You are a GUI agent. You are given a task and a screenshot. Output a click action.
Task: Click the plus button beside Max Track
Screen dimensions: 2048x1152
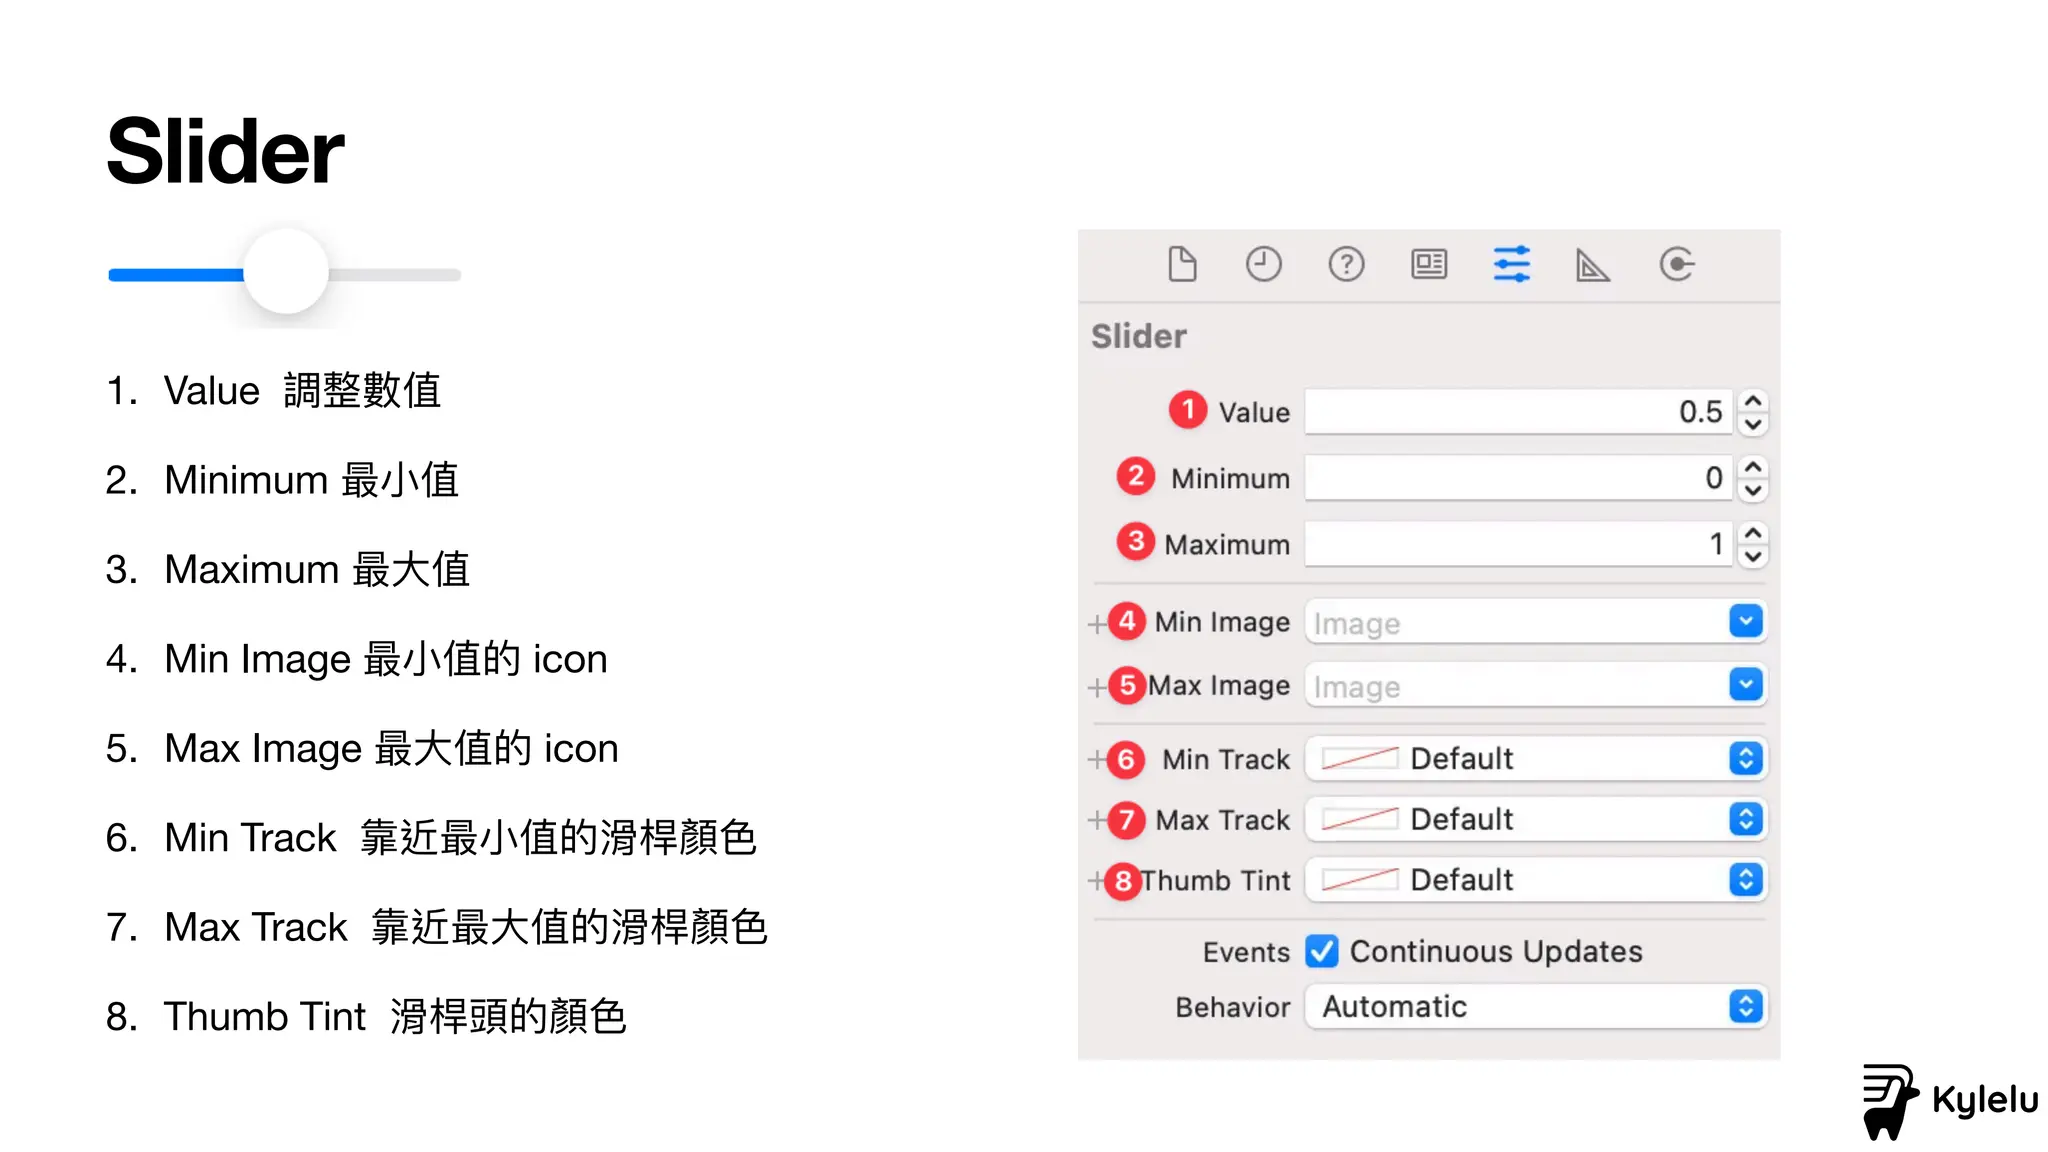[x=1097, y=821]
